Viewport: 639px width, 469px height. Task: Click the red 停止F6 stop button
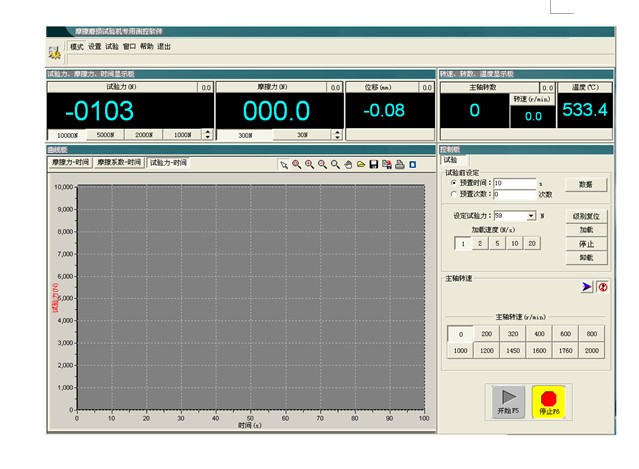549,401
